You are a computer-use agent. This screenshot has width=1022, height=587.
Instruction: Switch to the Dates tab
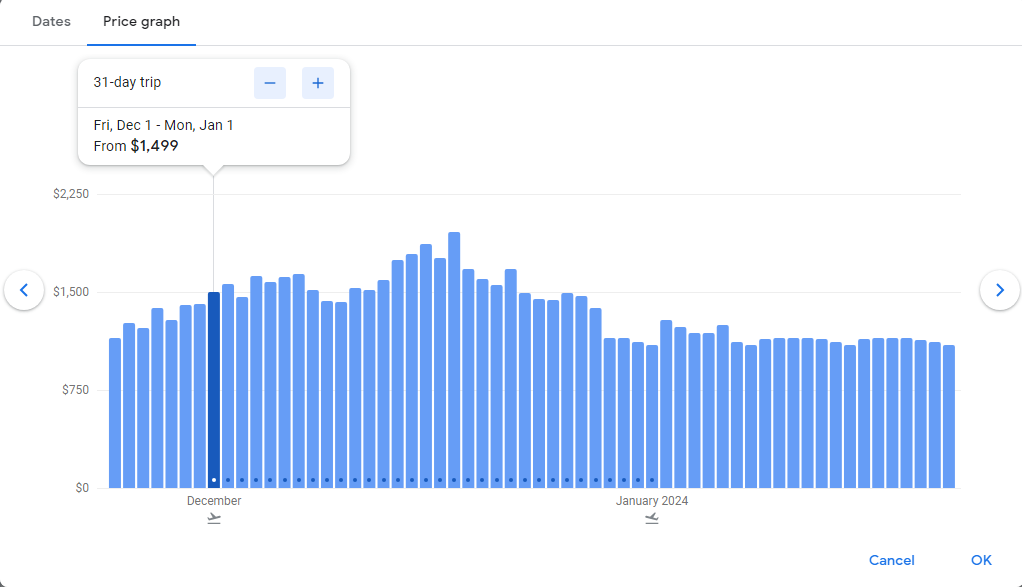point(51,22)
